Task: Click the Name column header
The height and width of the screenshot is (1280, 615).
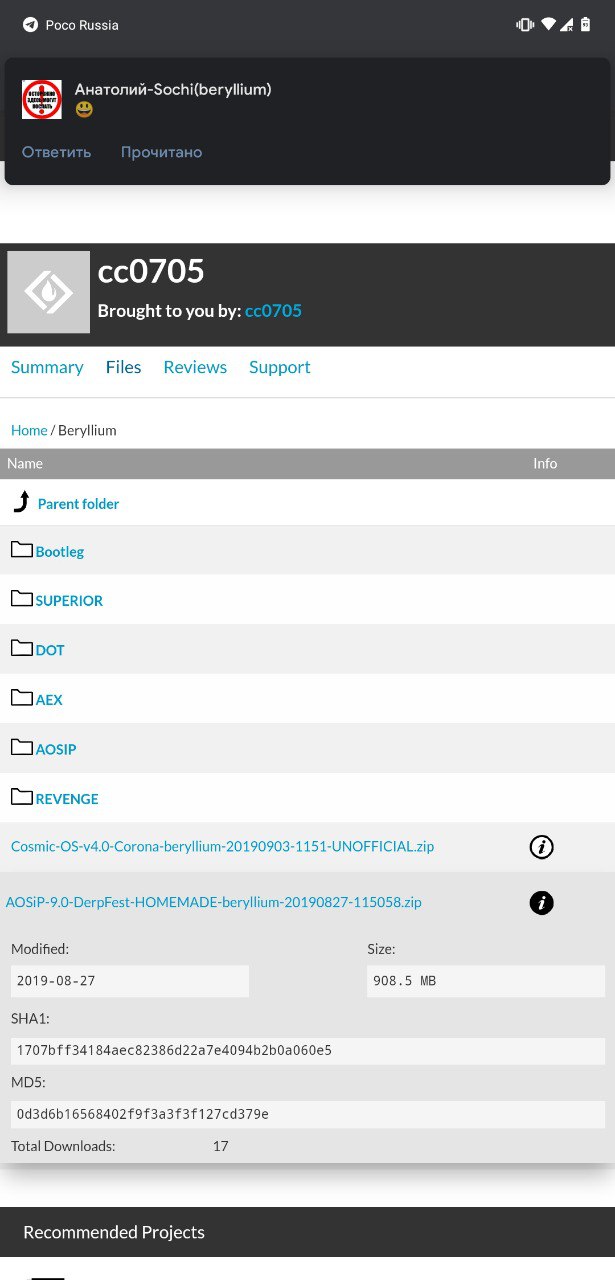Action: pyautogui.click(x=25, y=463)
